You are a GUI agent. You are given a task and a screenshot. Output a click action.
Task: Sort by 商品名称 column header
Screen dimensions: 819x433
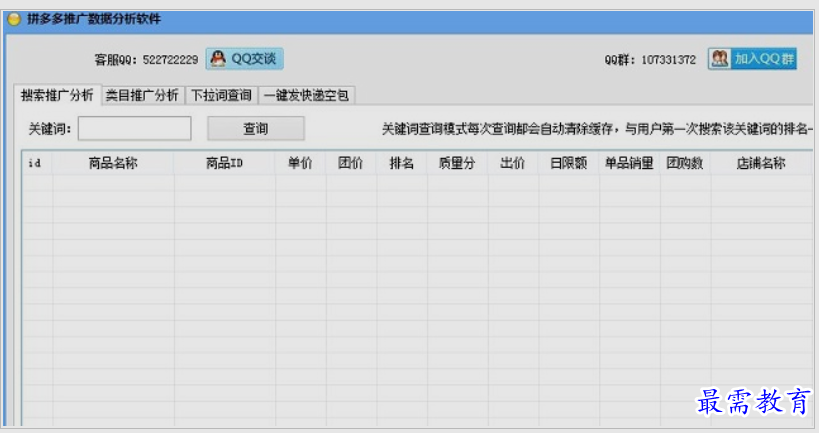[x=113, y=163]
